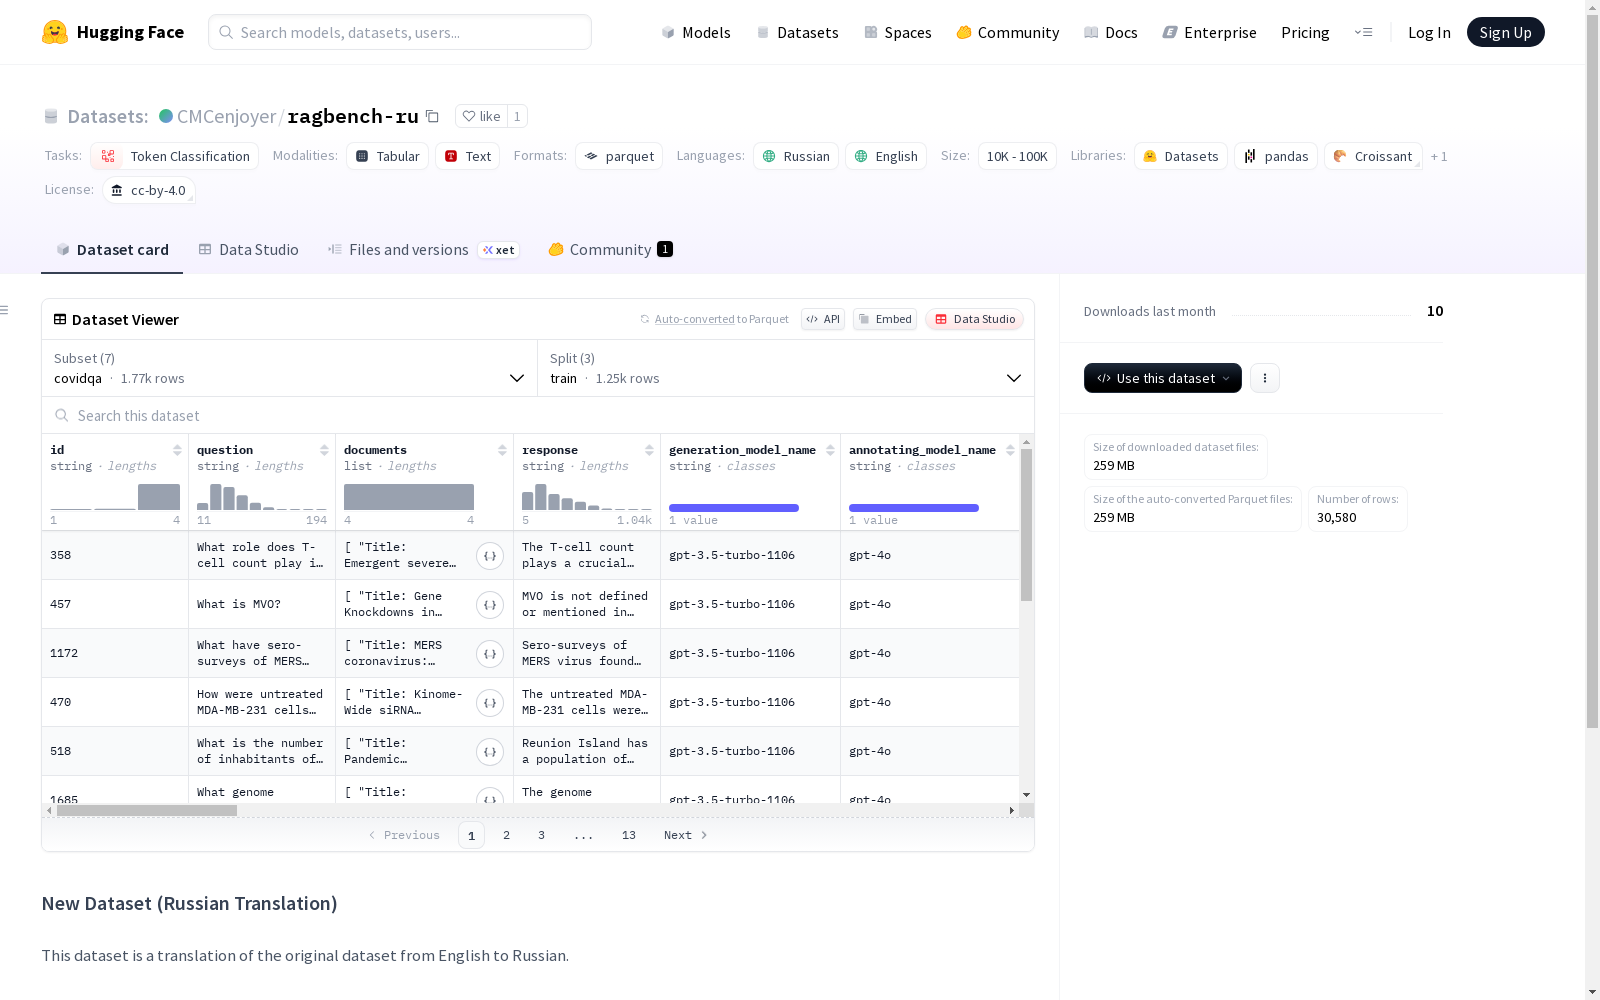Open the Community tab
The width and height of the screenshot is (1600, 1000).
610,250
